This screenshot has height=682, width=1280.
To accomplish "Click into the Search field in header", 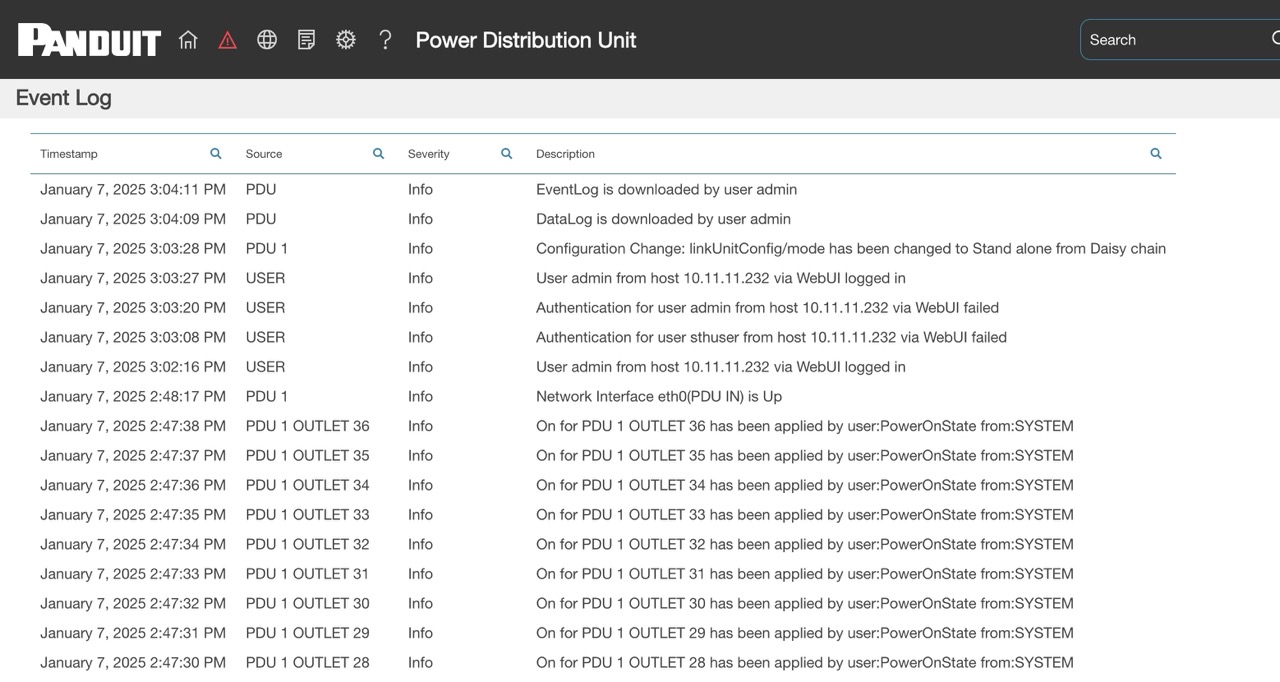I will coord(1180,40).
